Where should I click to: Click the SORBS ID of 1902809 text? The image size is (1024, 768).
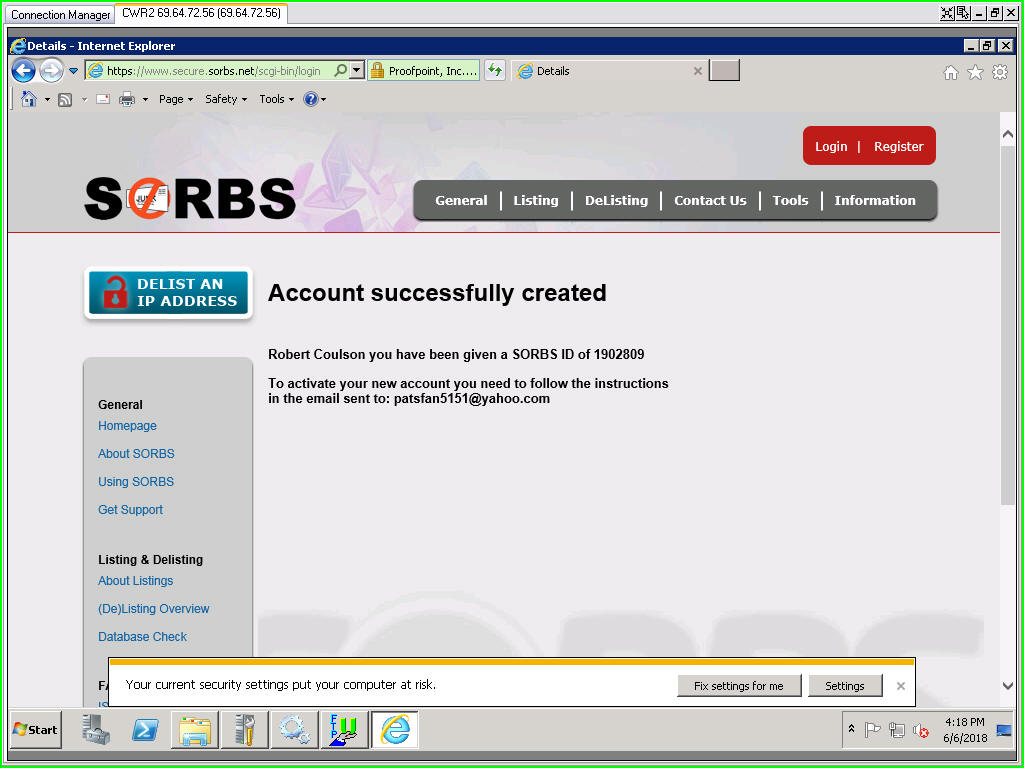click(x=578, y=355)
